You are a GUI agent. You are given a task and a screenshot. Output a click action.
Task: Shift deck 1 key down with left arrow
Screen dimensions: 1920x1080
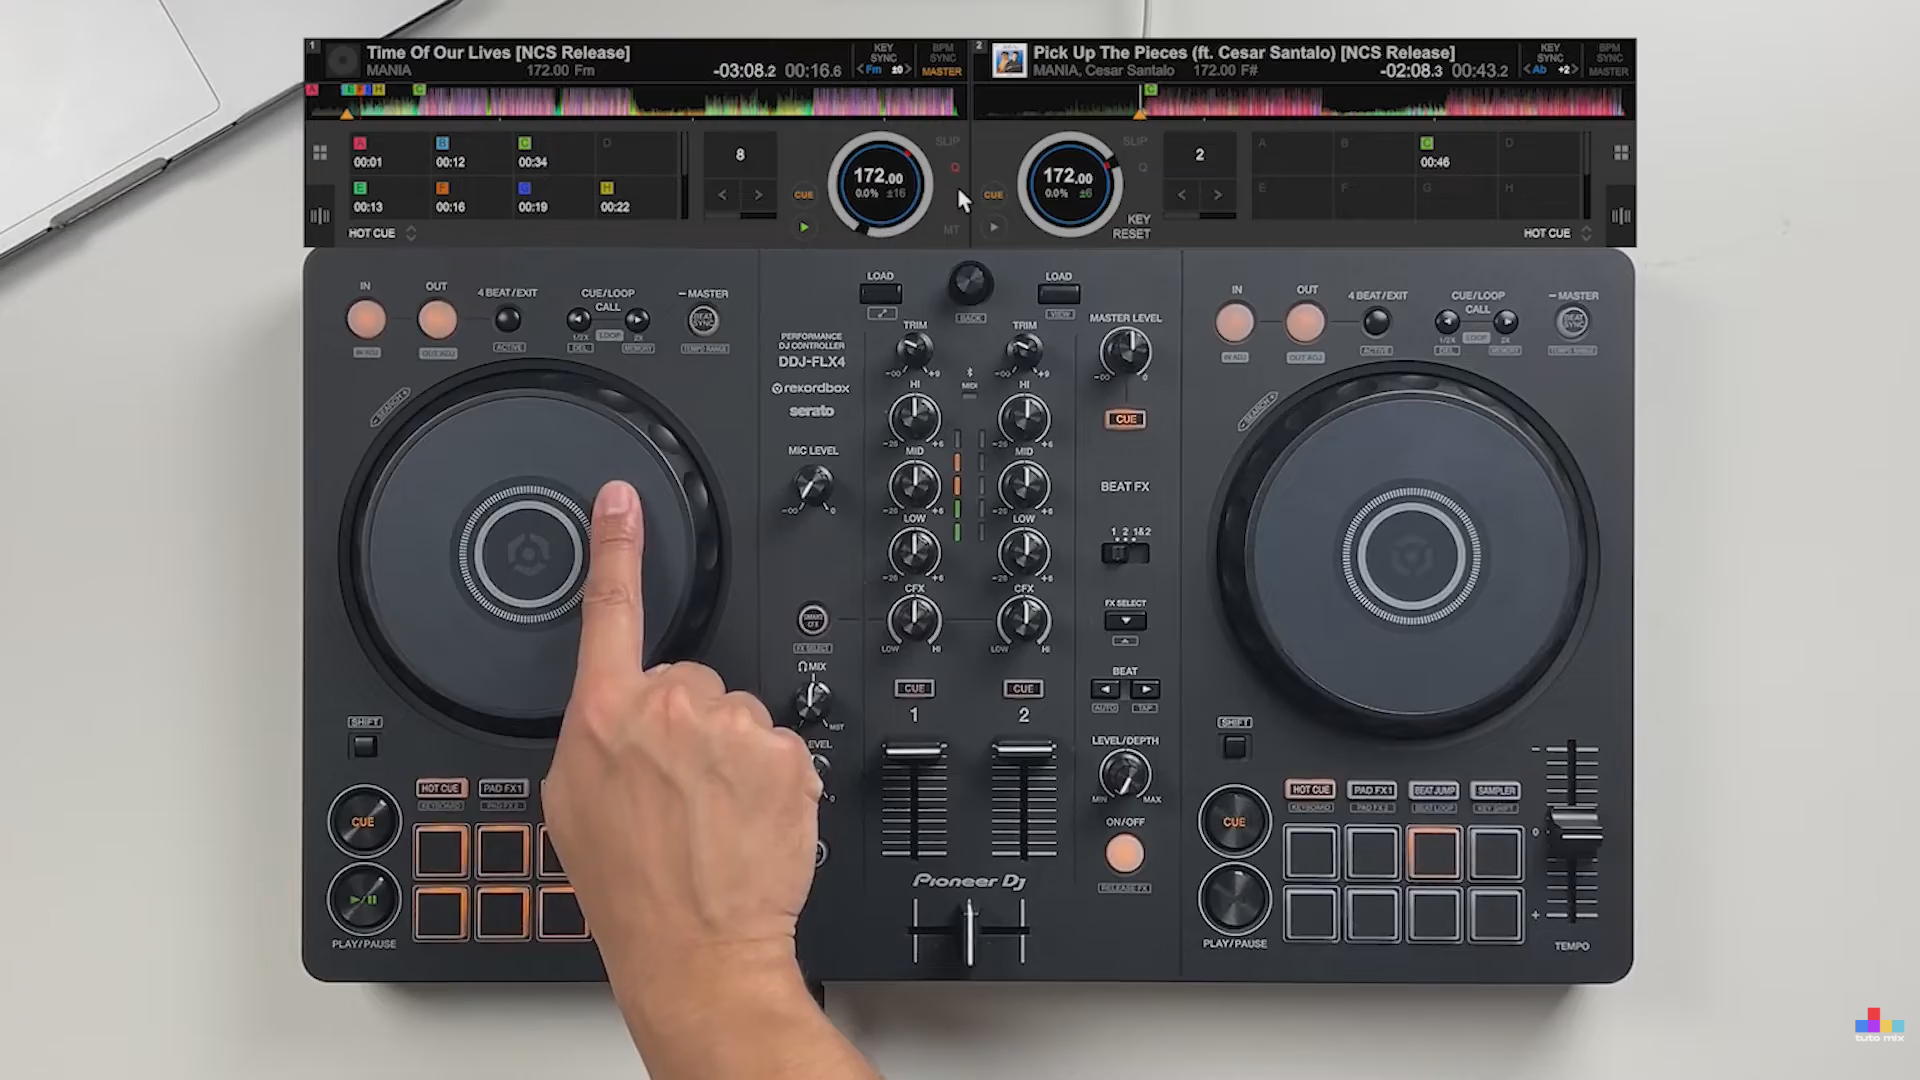click(860, 70)
